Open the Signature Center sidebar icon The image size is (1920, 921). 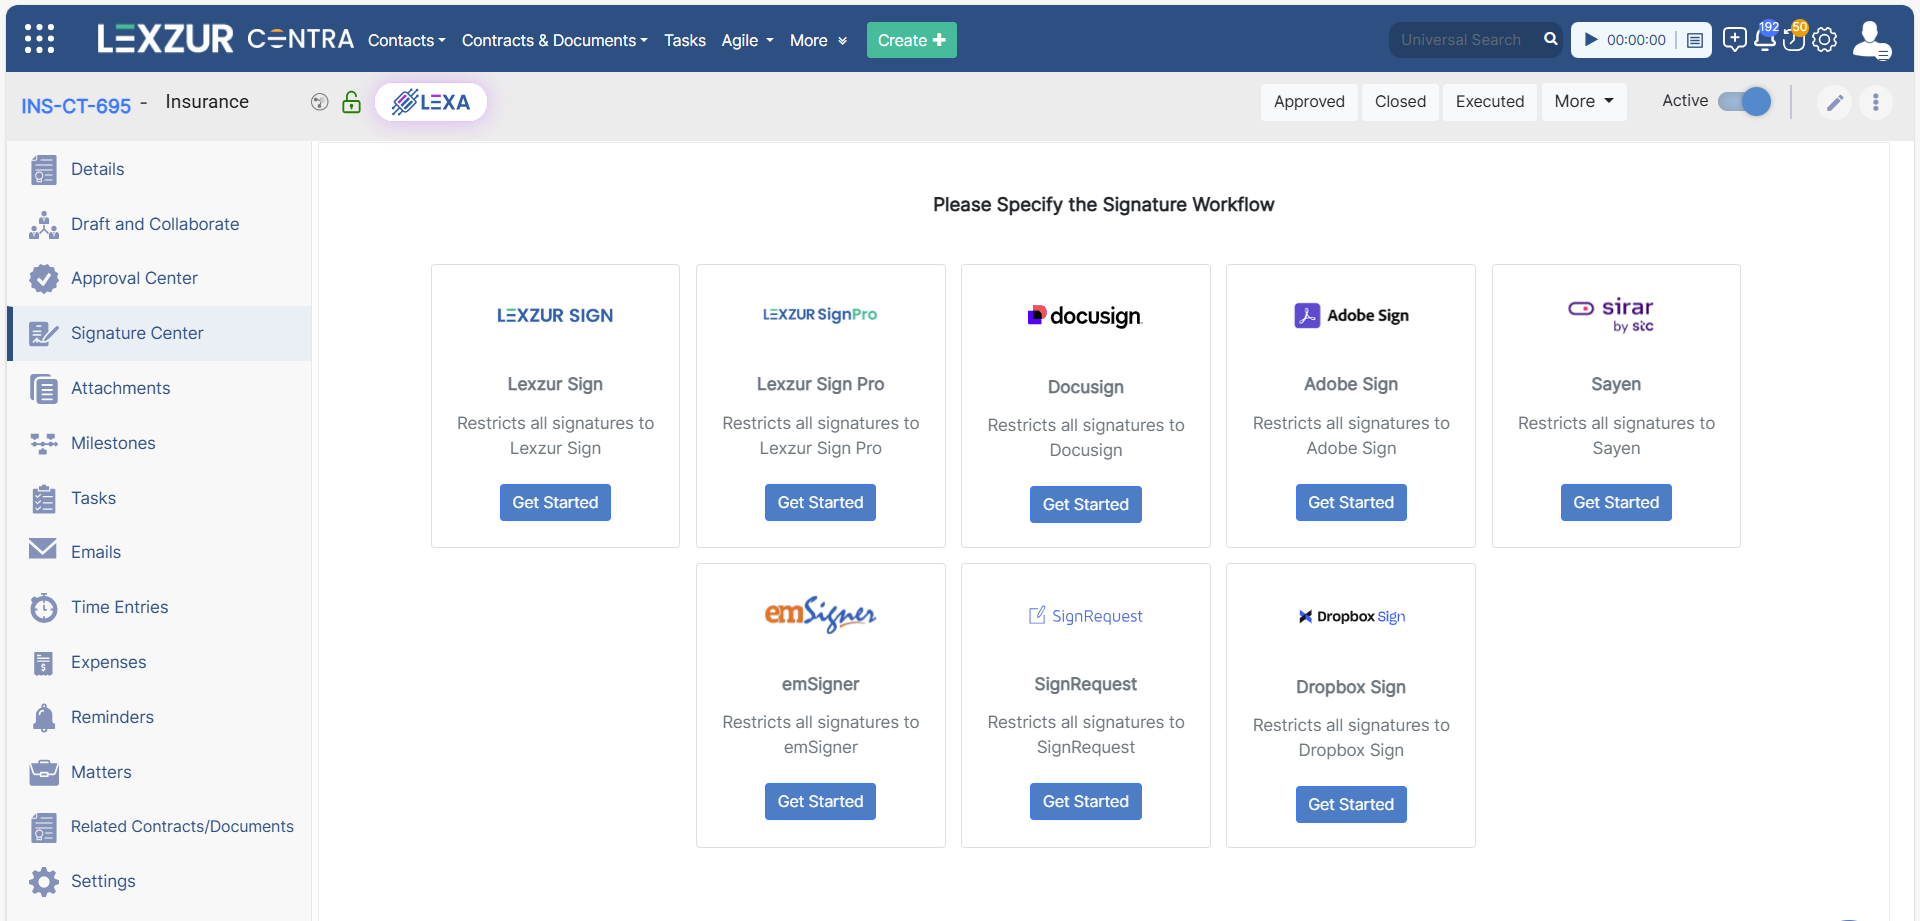44,333
